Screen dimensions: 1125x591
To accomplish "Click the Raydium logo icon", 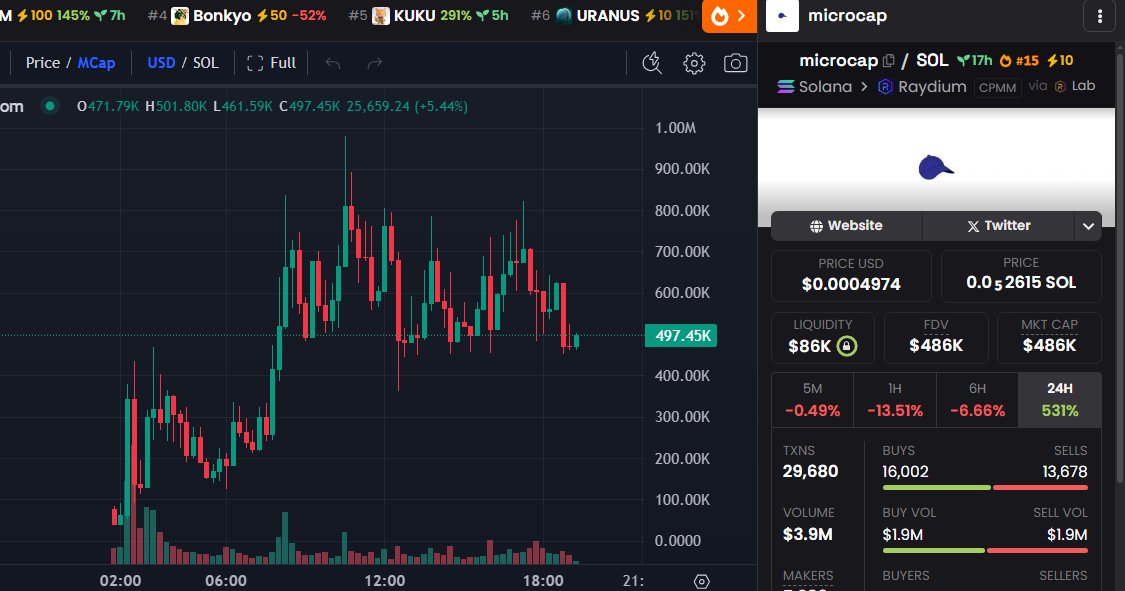I will 885,87.
